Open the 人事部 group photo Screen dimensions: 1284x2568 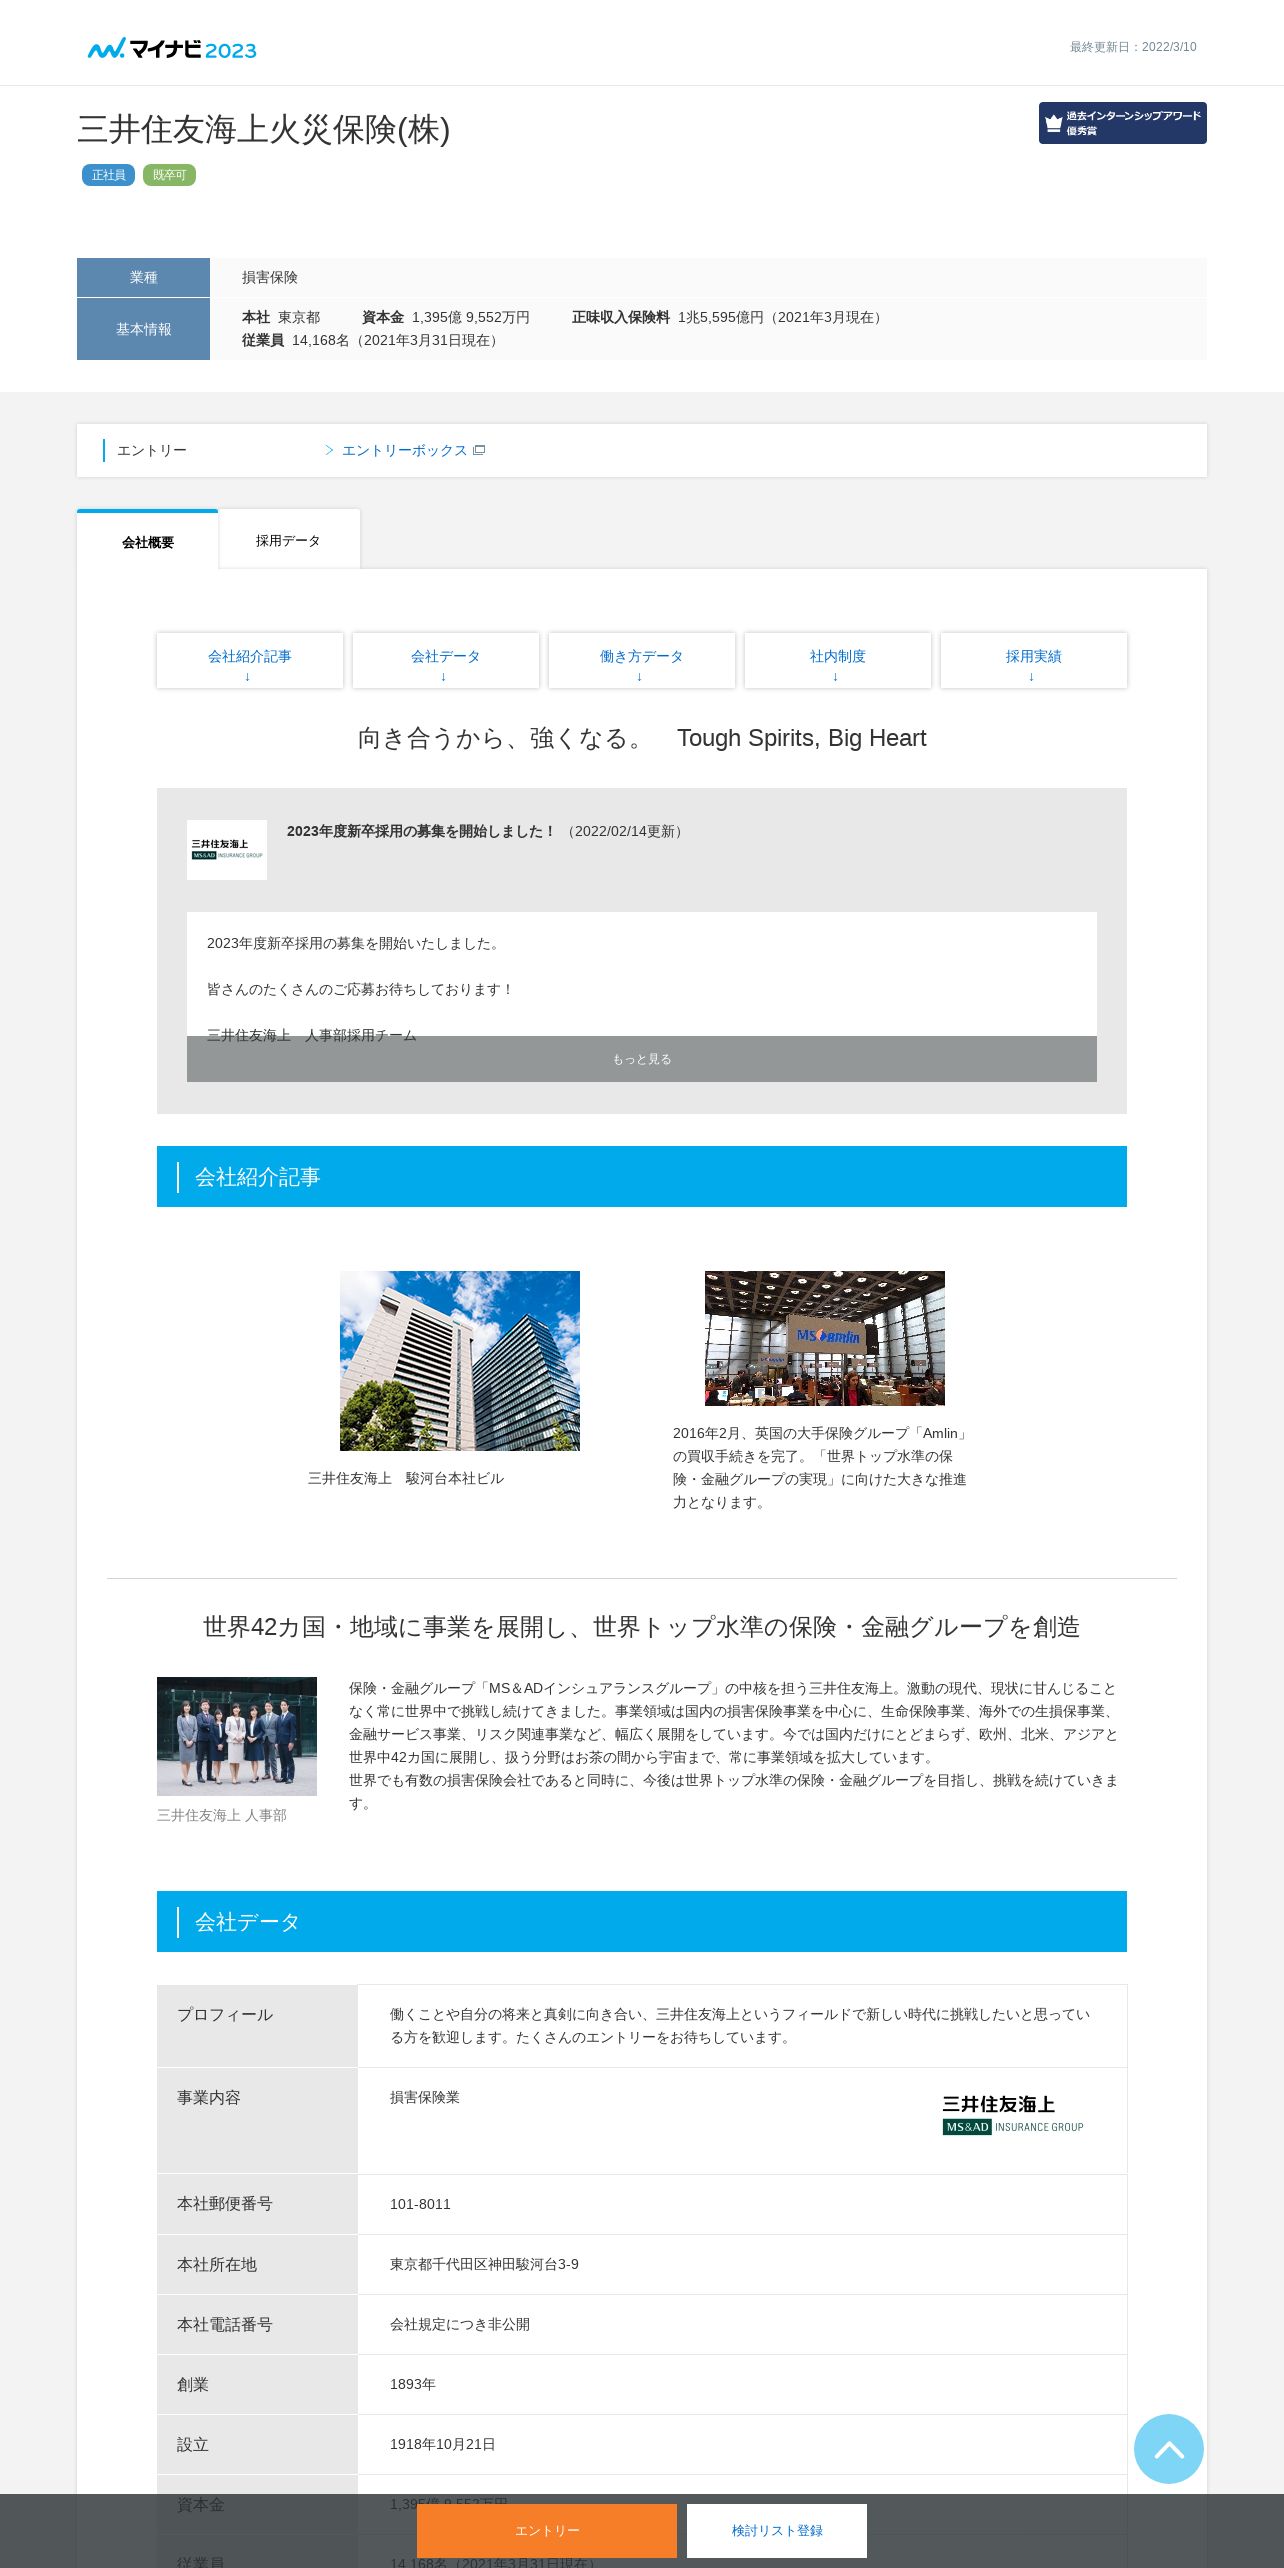[237, 1736]
